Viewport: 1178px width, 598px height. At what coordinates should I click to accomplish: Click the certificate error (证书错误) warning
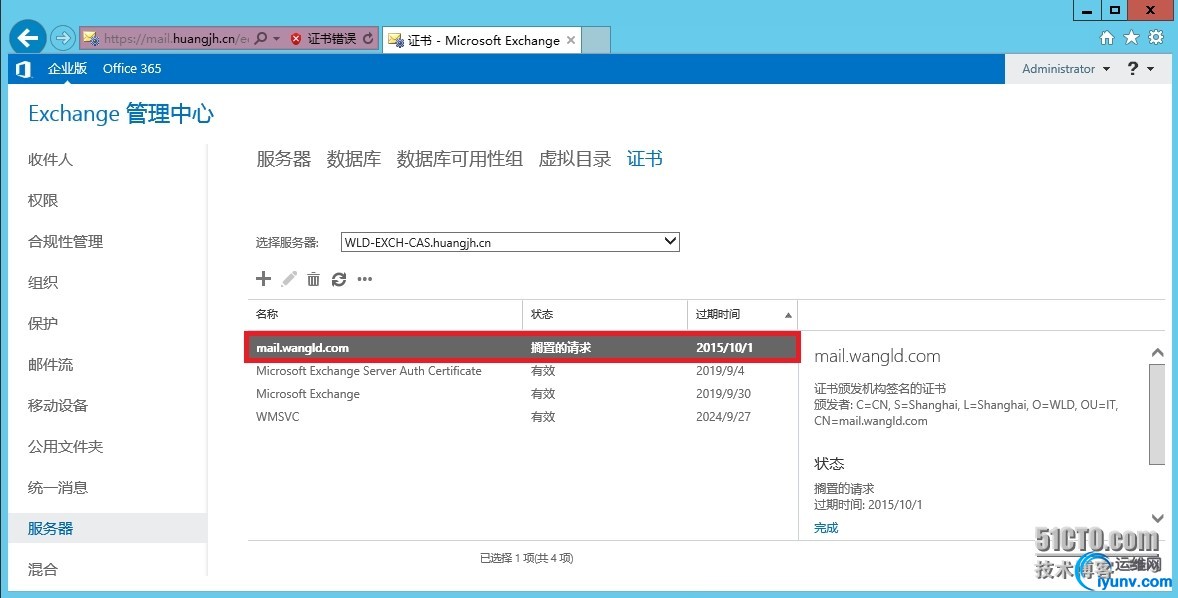click(323, 38)
